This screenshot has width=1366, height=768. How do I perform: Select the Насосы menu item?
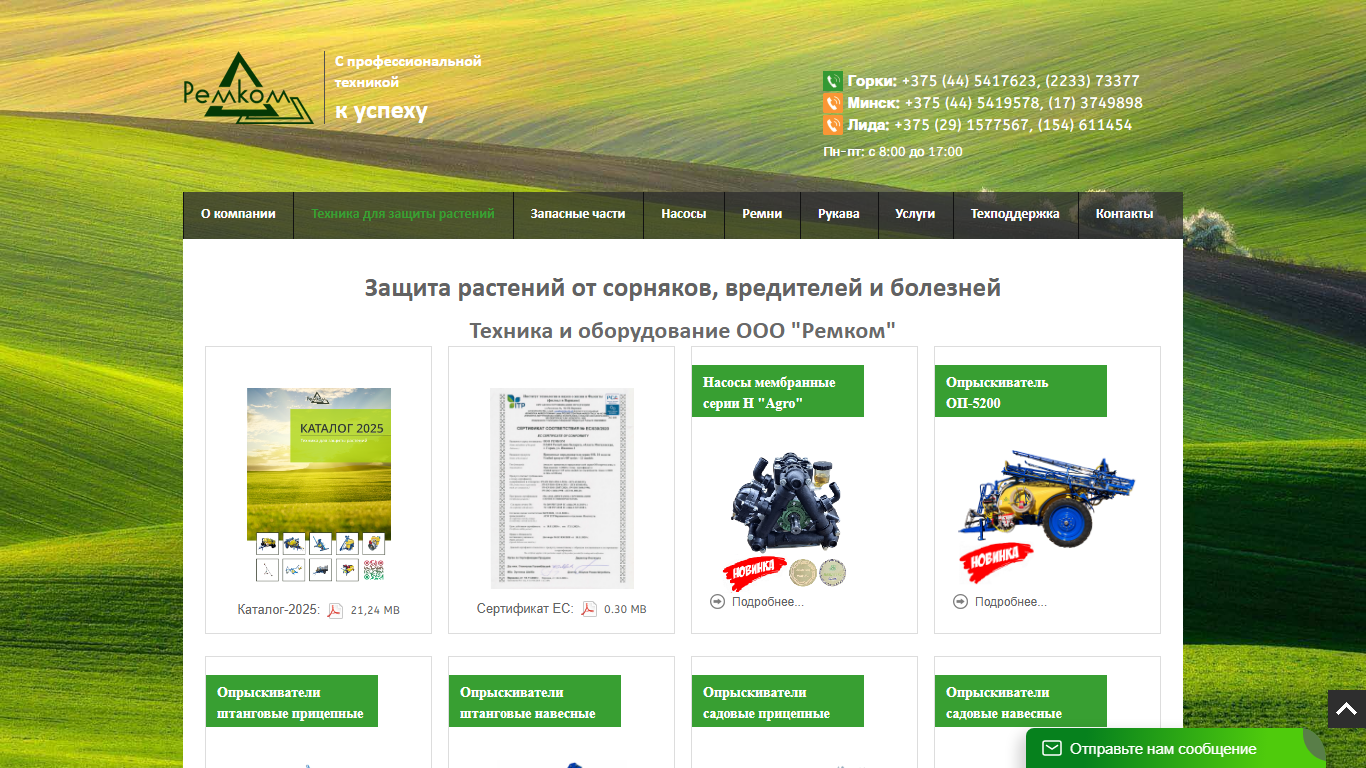(684, 214)
